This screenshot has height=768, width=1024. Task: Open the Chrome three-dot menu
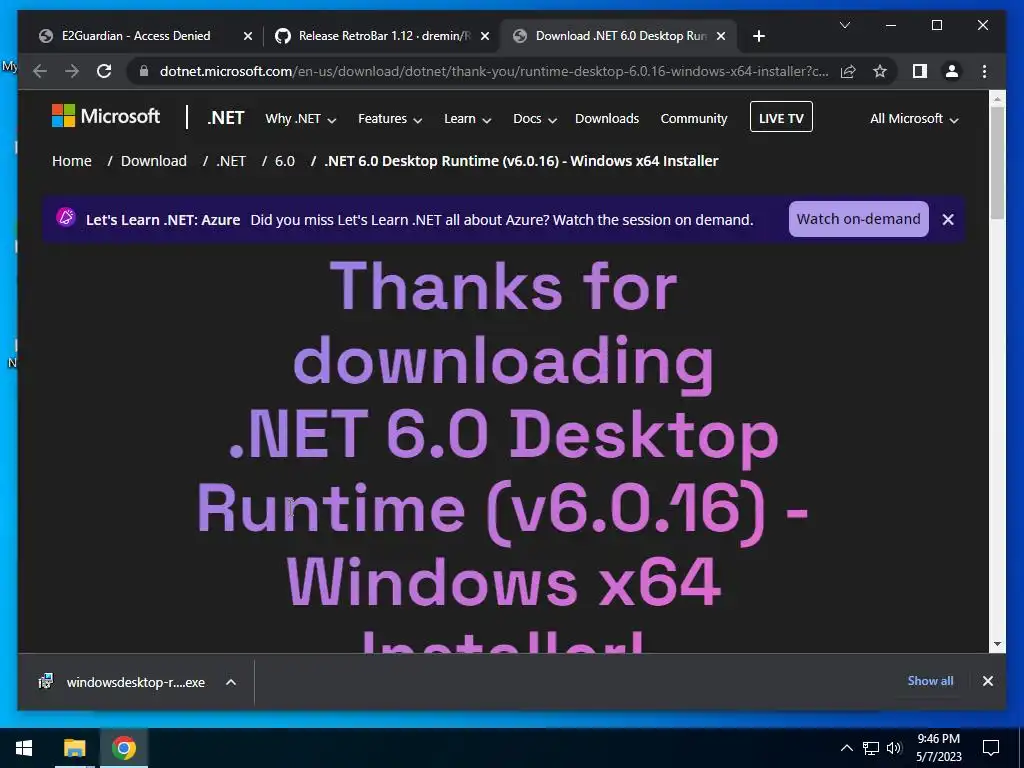(x=984, y=71)
